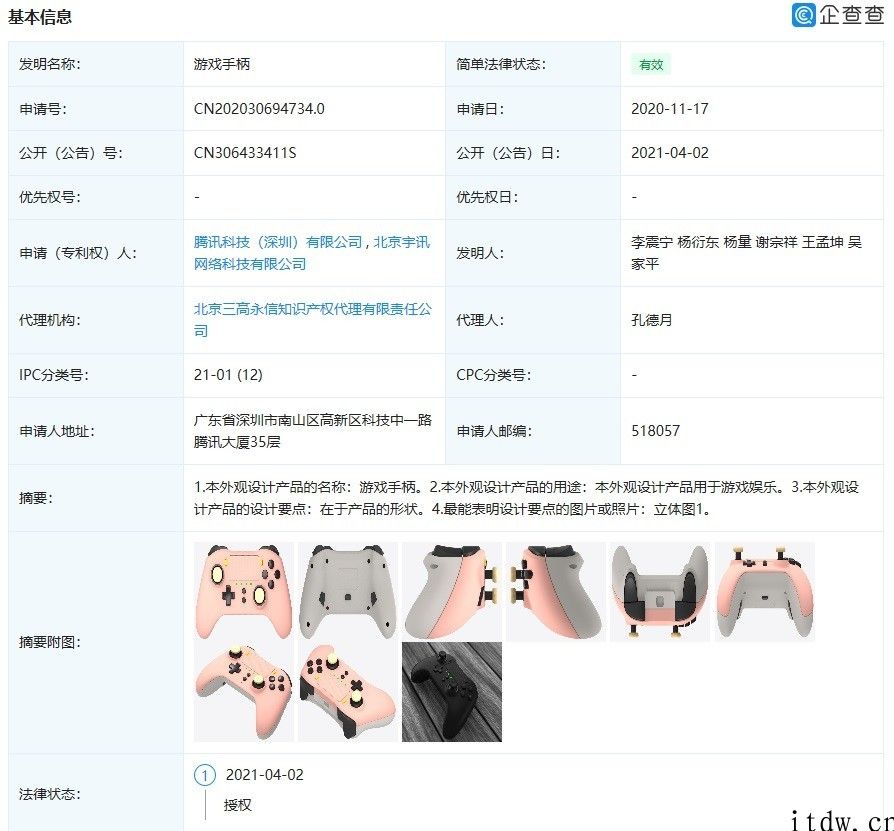Open second pink perspective view with black grips
894x831 pixels.
pos(348,692)
